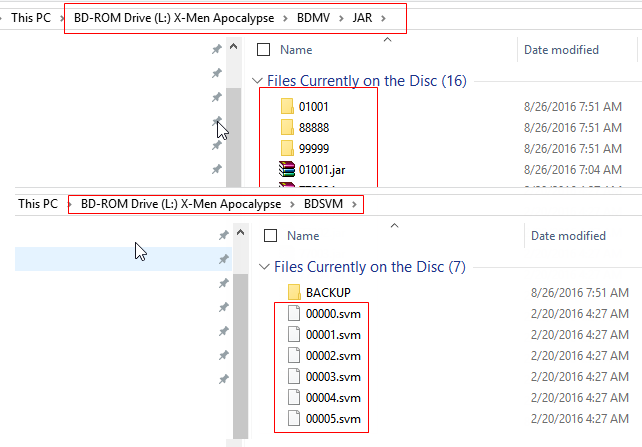Click the 00004.svm file icon
The width and height of the screenshot is (642, 447).
tap(294, 397)
